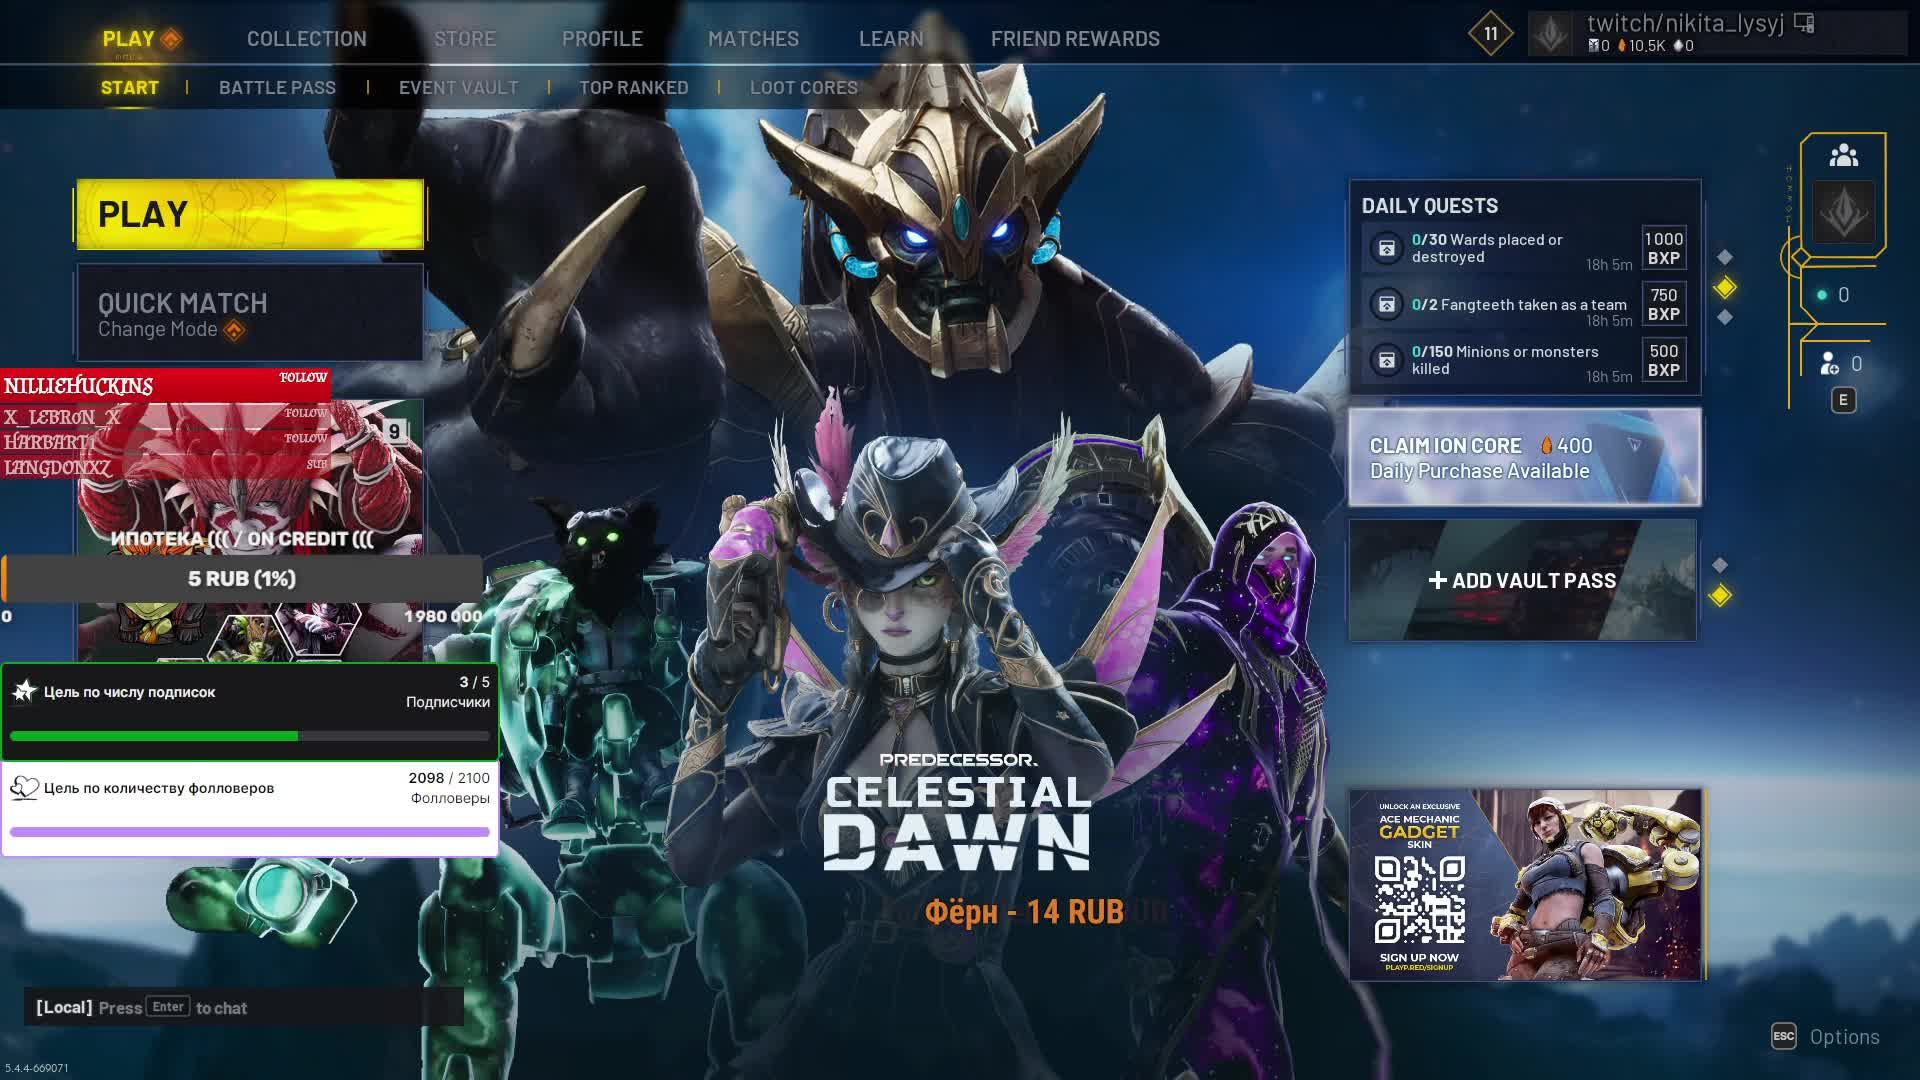1920x1080 pixels.
Task: Select the third quest page diamond indicator
Action: pyautogui.click(x=1725, y=317)
